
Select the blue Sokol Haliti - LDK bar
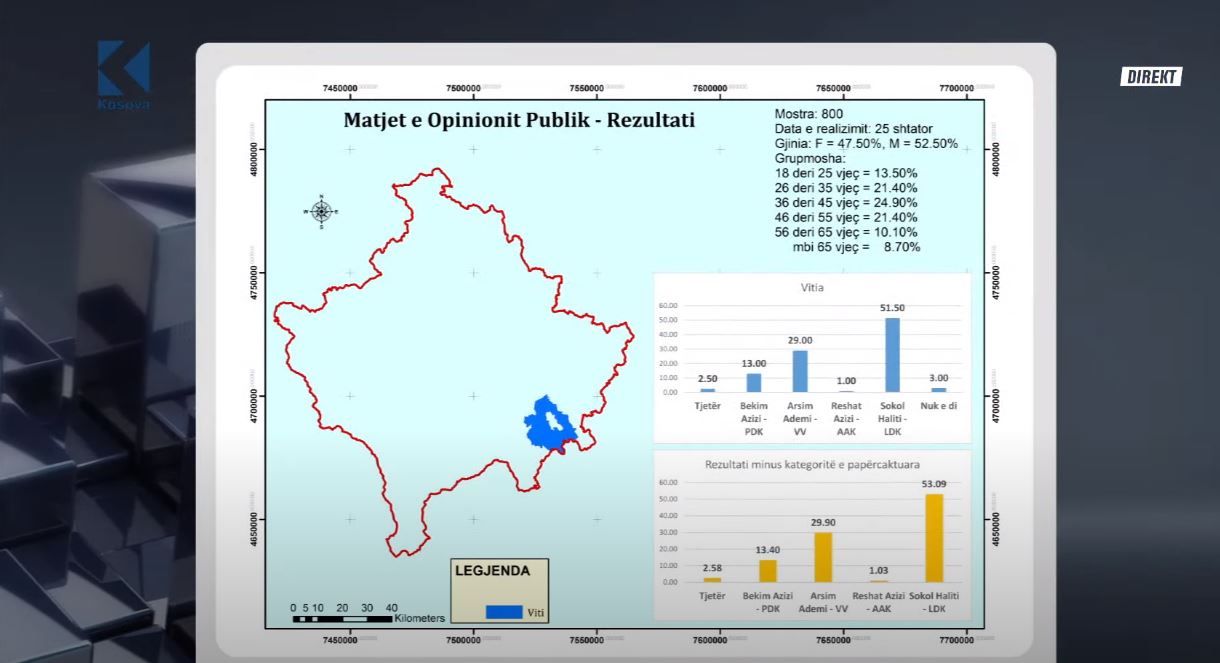pyautogui.click(x=892, y=355)
